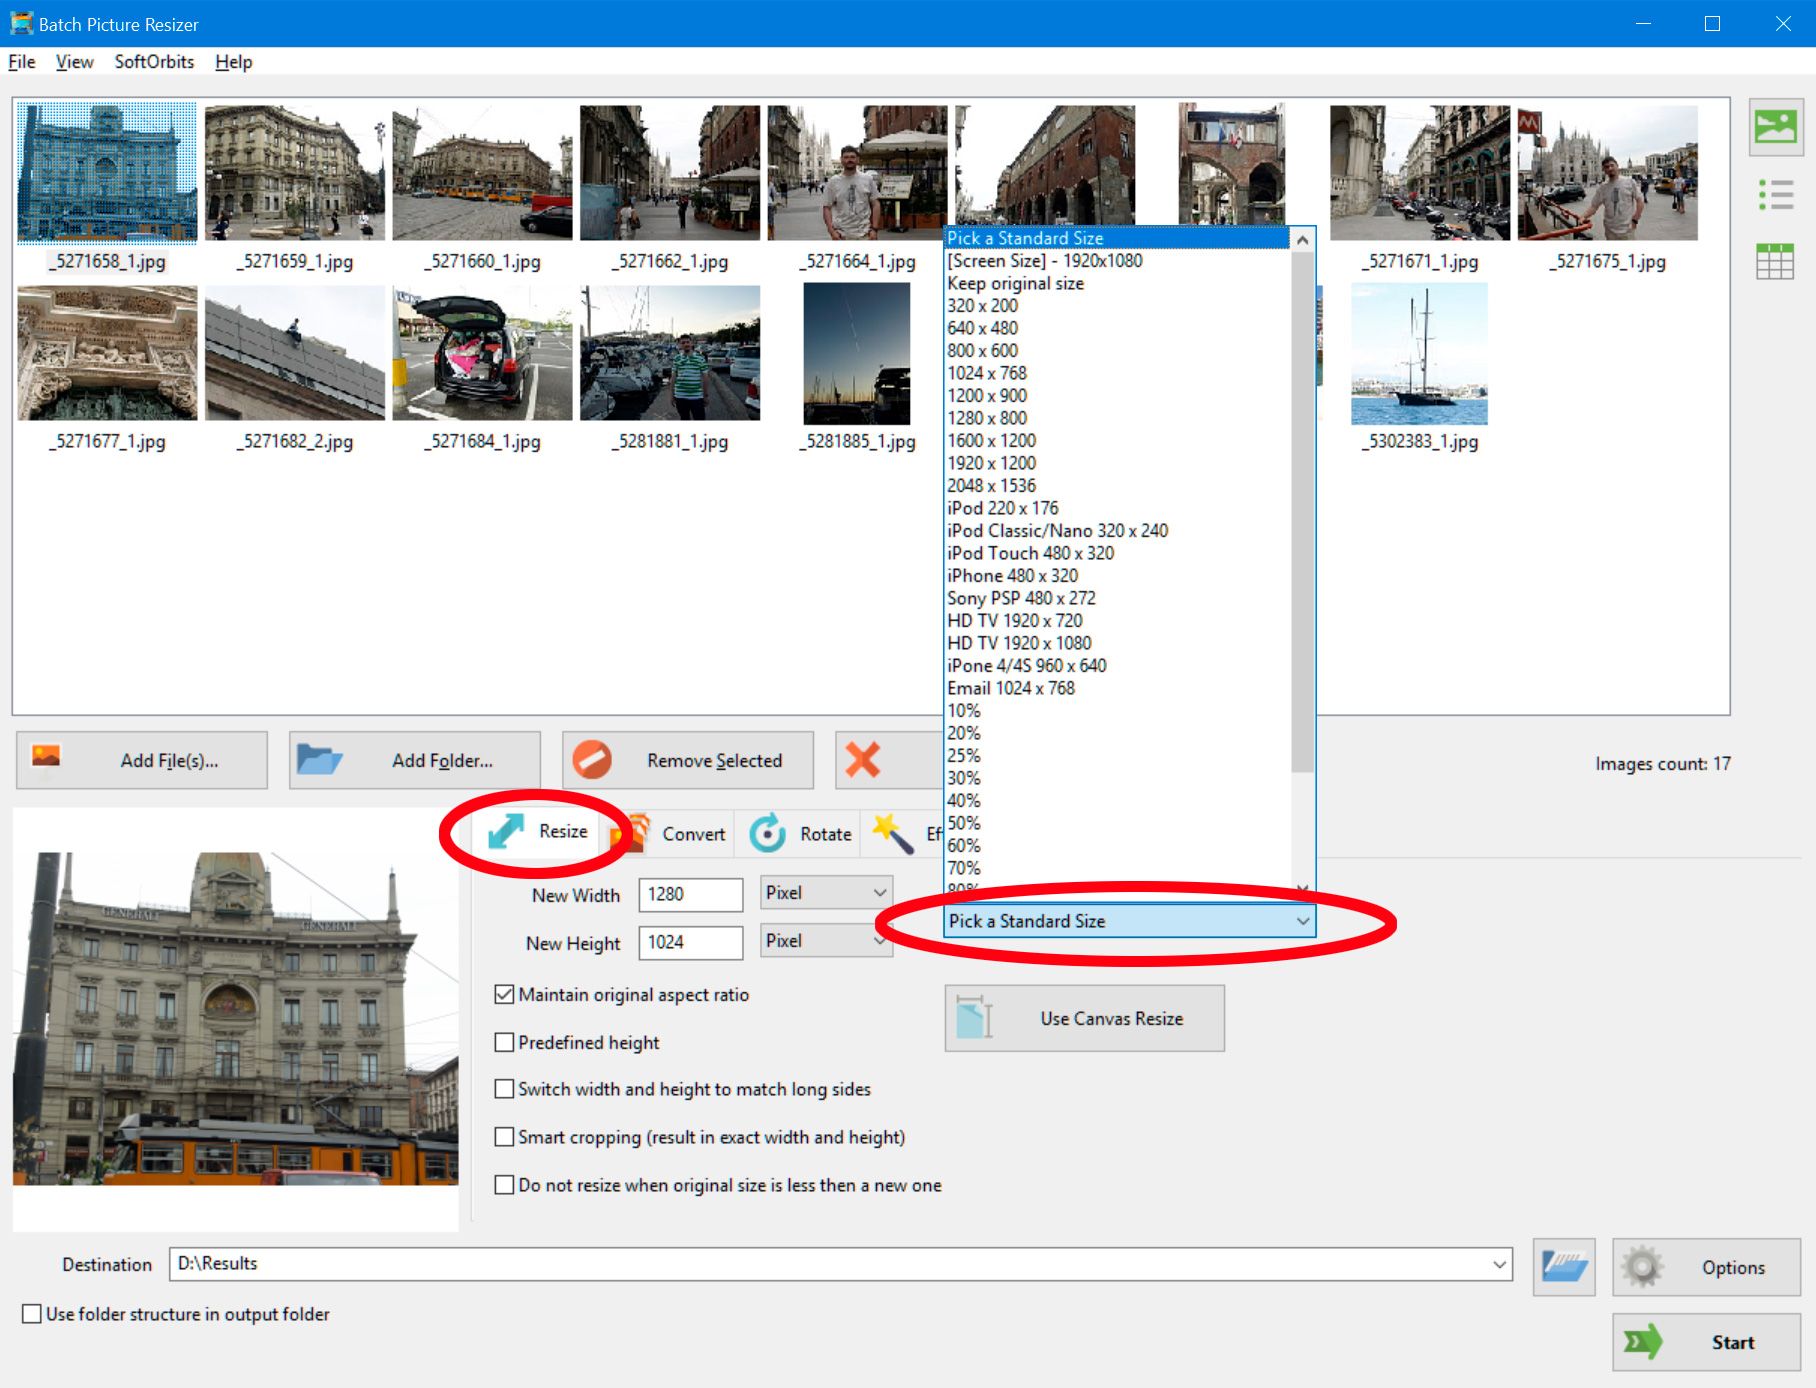Screen dimensions: 1816x1388
Task: Uncheck Maintain original aspect ratio
Action: [x=504, y=994]
